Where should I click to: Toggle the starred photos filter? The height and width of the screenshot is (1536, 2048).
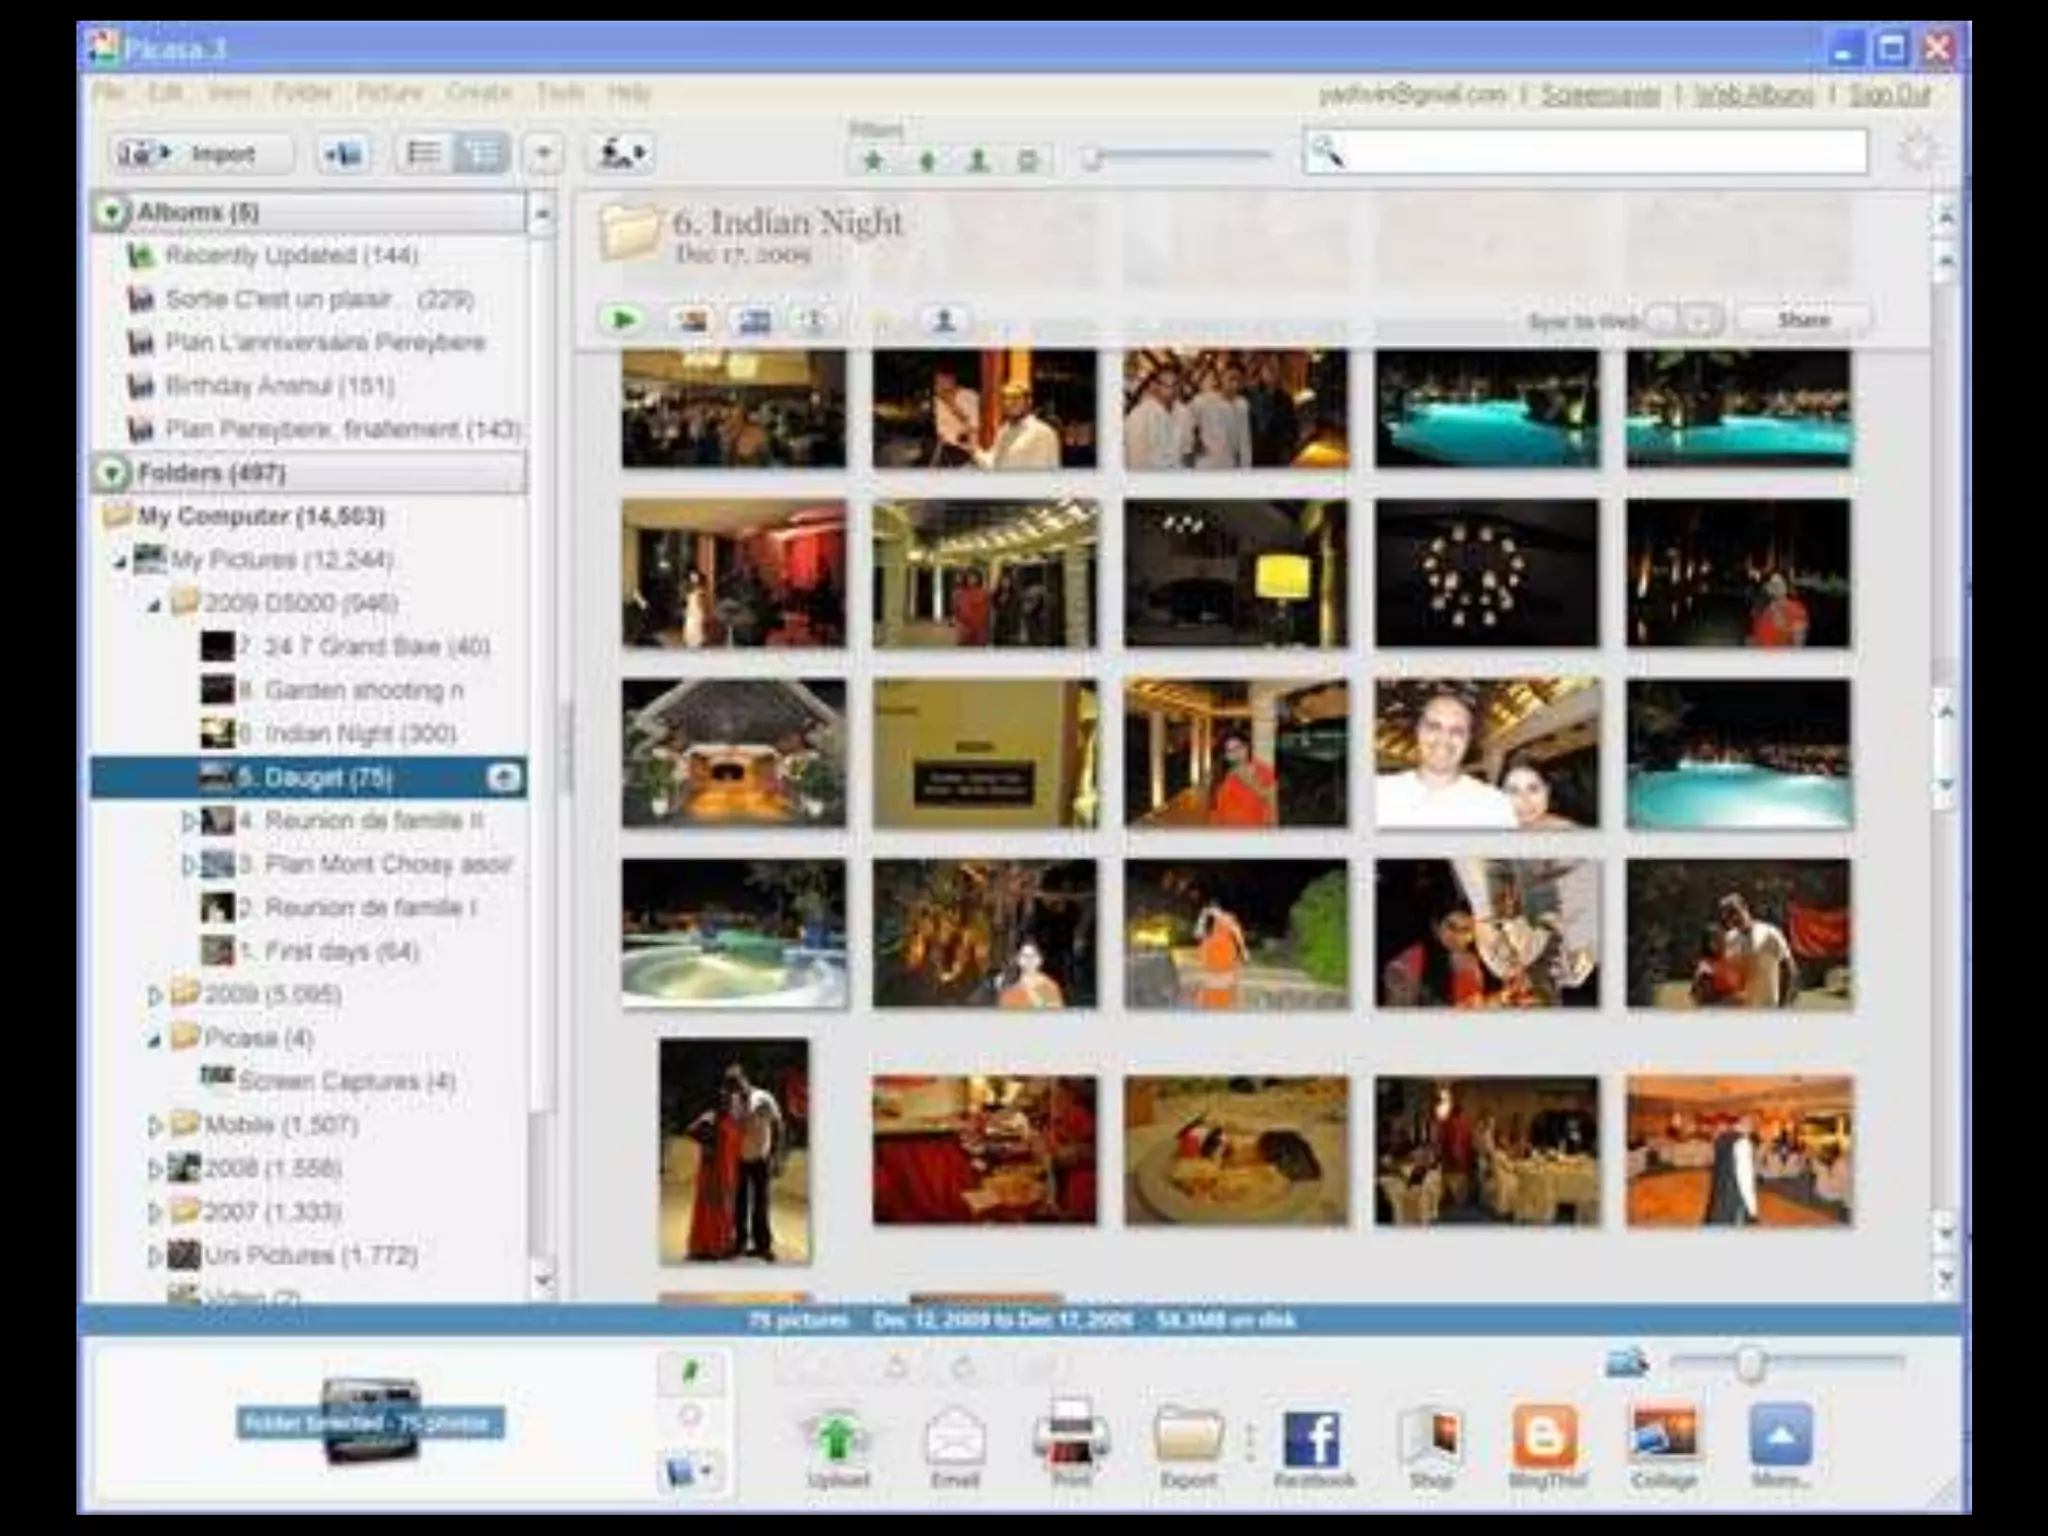874,159
